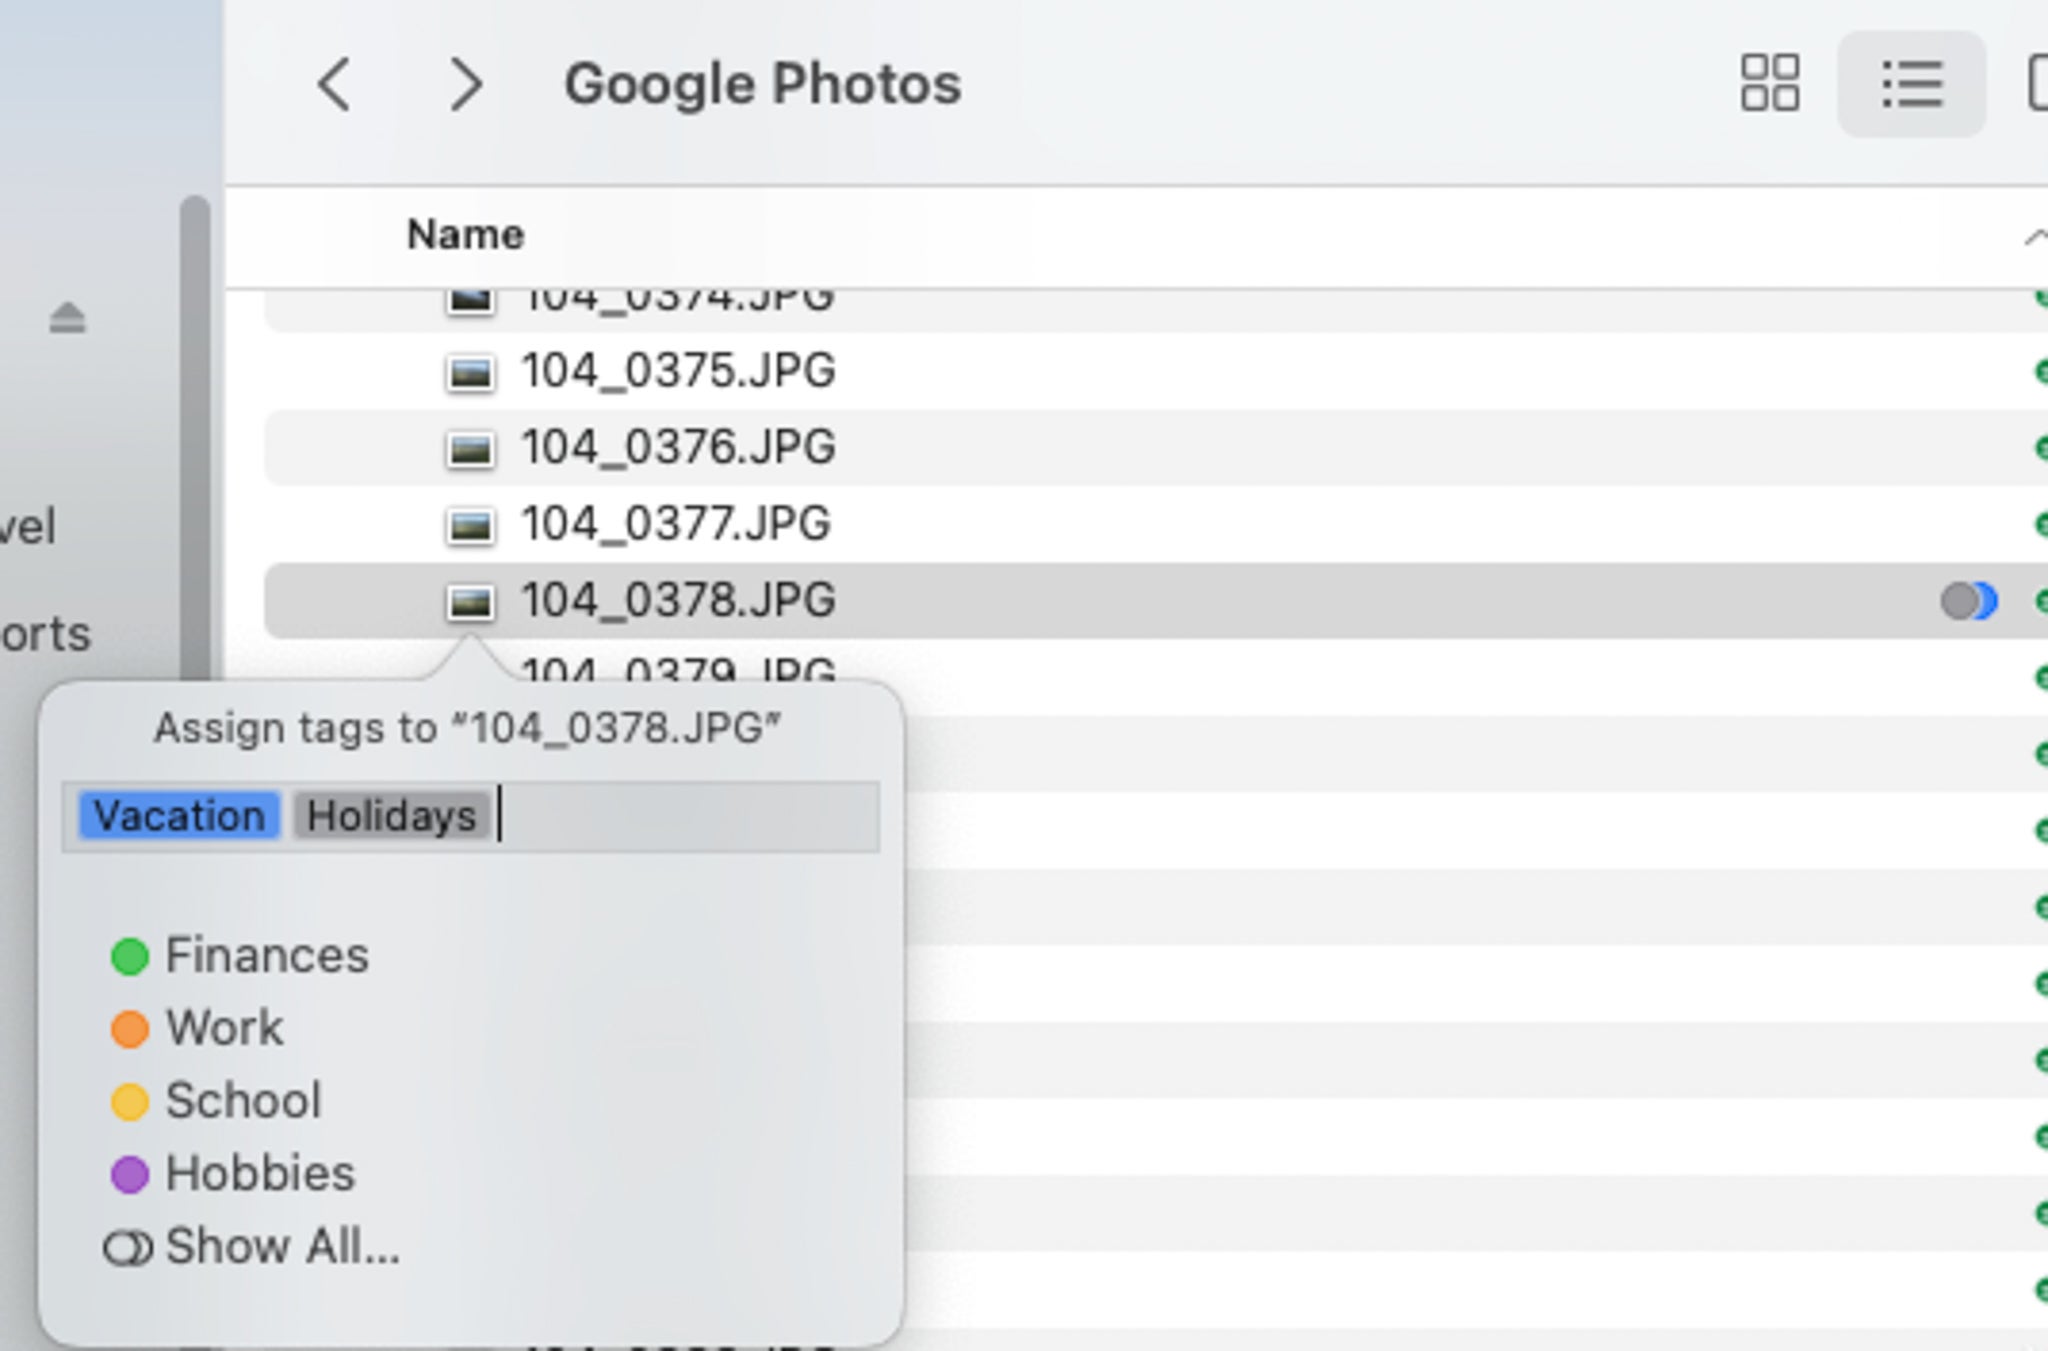
Task: Click the tag dots on 104_0378.JPG
Action: pyautogui.click(x=1969, y=601)
